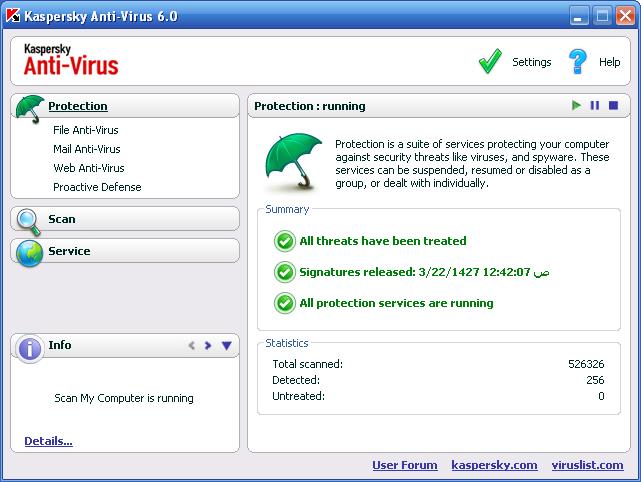
Task: Show previous info message with left arrow
Action: click(191, 345)
